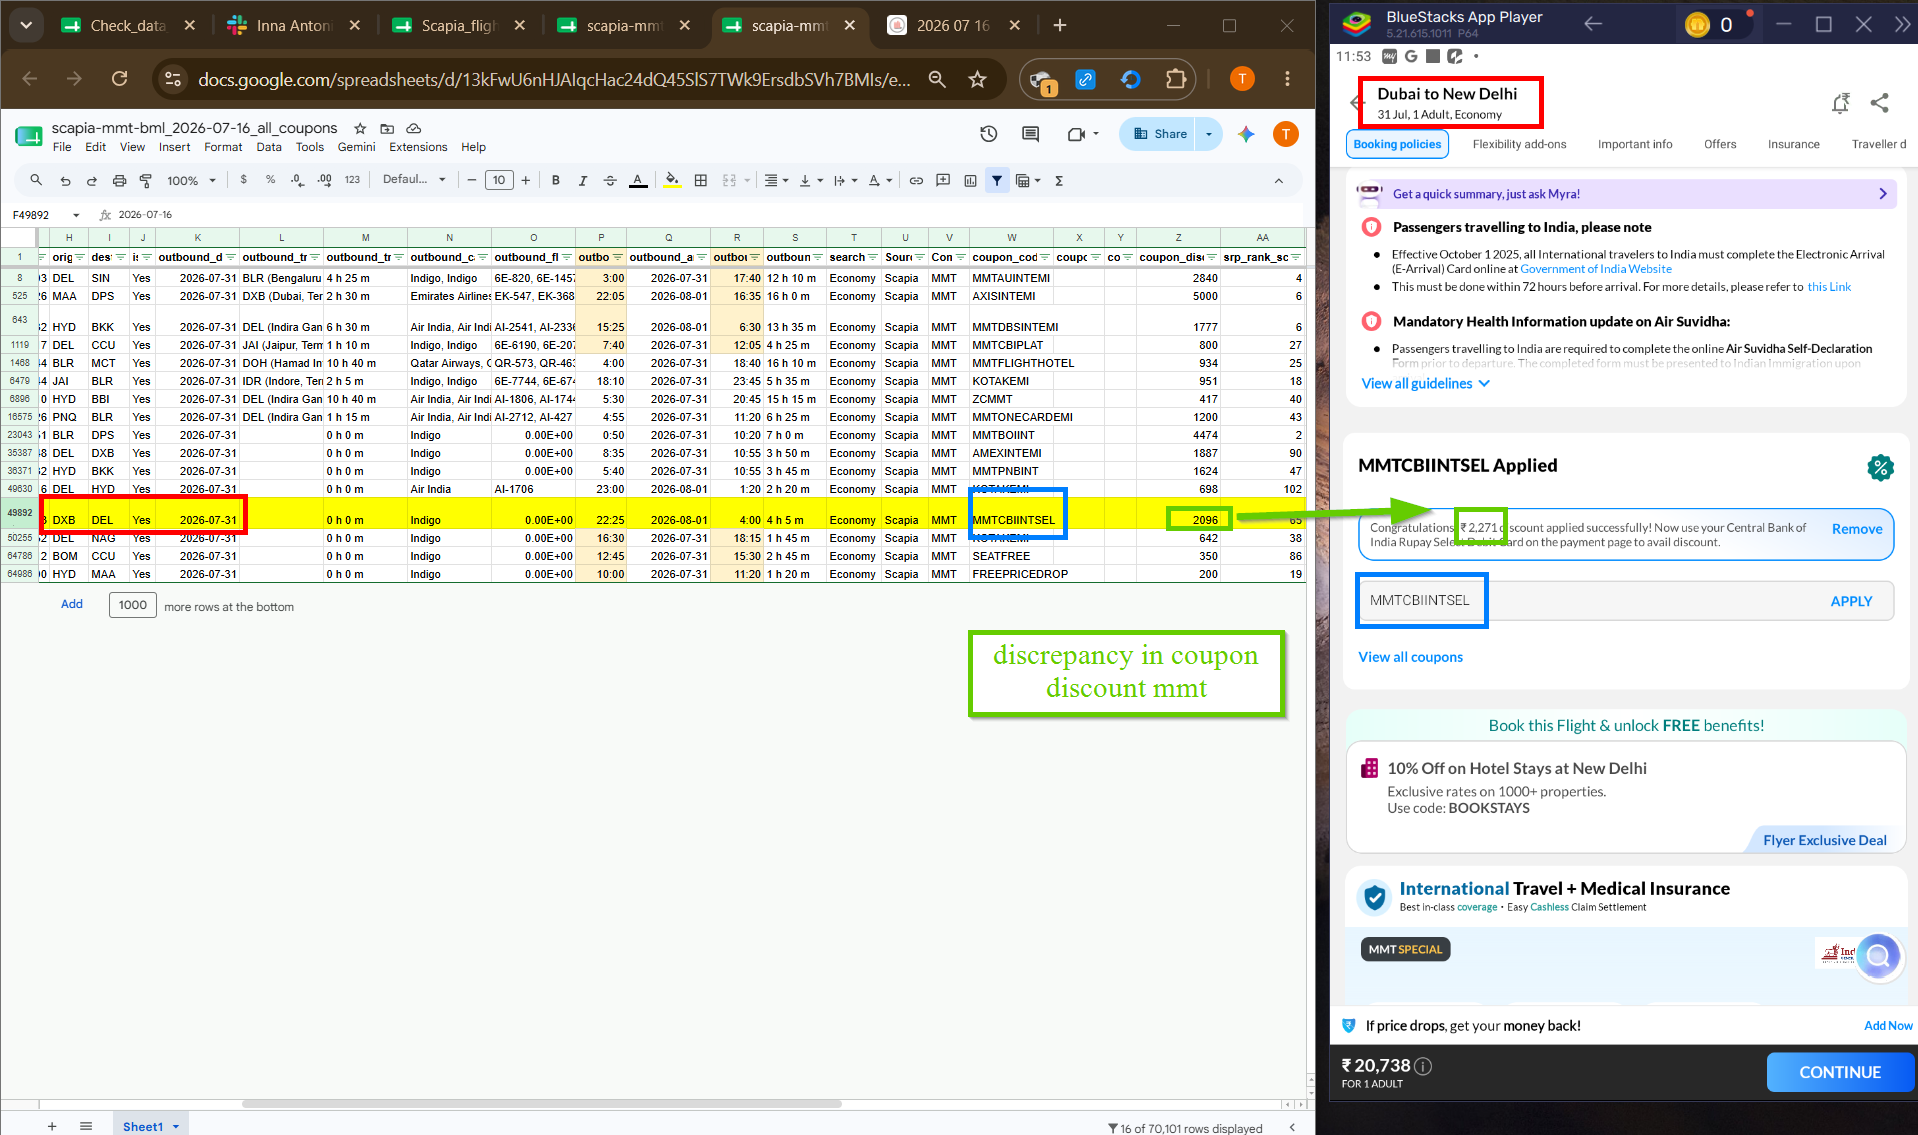Viewport: 1918px width, 1135px height.
Task: Open the Data menu
Action: point(269,147)
